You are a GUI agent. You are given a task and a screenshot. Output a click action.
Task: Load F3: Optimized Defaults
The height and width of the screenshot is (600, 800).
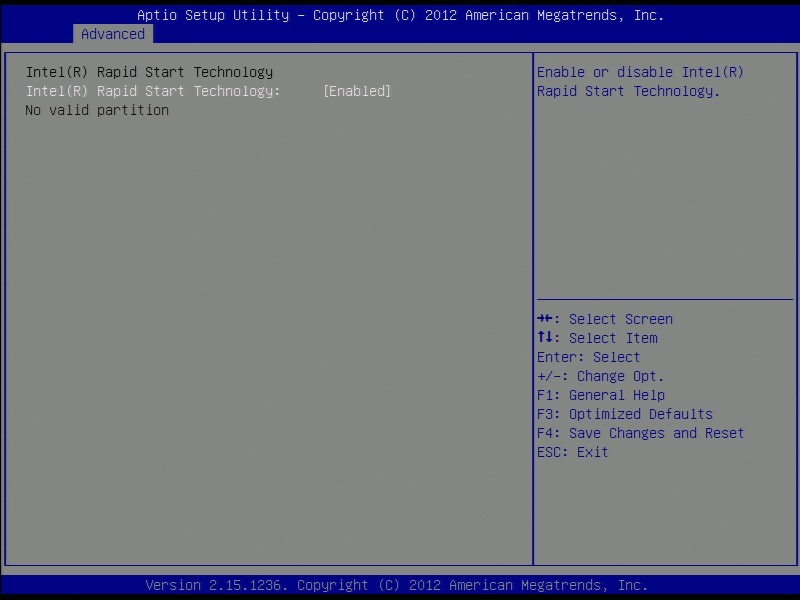pyautogui.click(x=625, y=414)
